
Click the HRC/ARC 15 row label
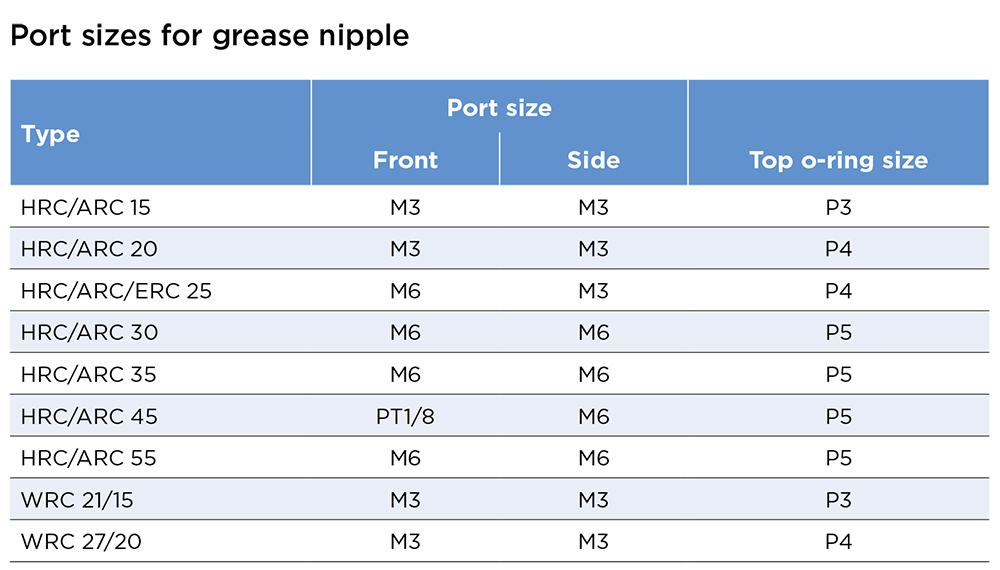(x=86, y=208)
